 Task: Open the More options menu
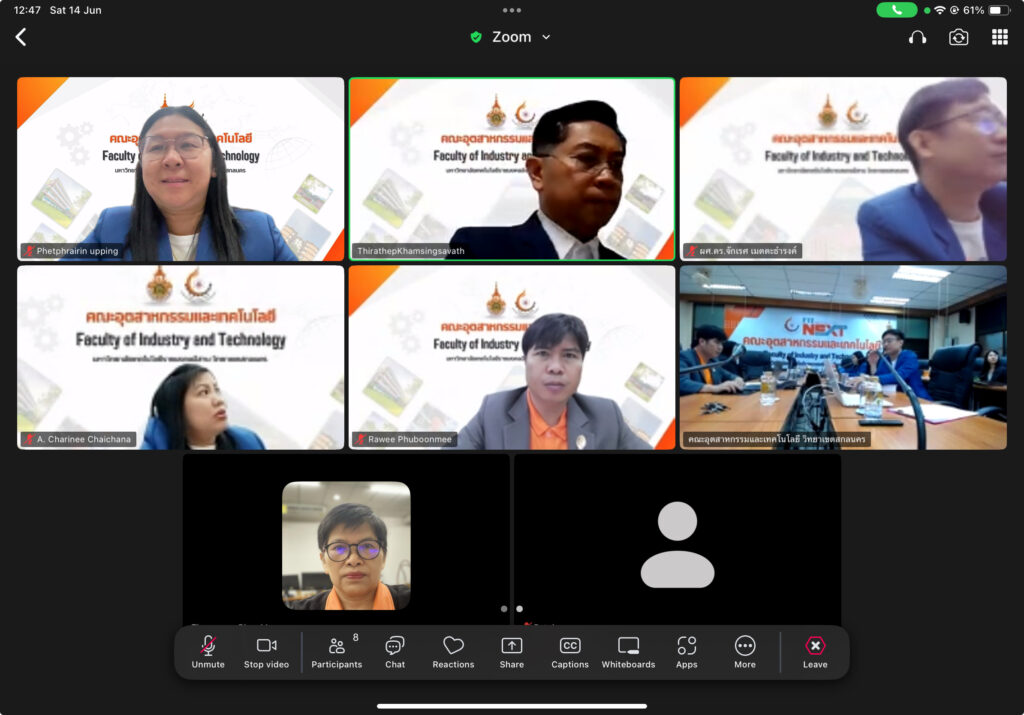coord(745,652)
